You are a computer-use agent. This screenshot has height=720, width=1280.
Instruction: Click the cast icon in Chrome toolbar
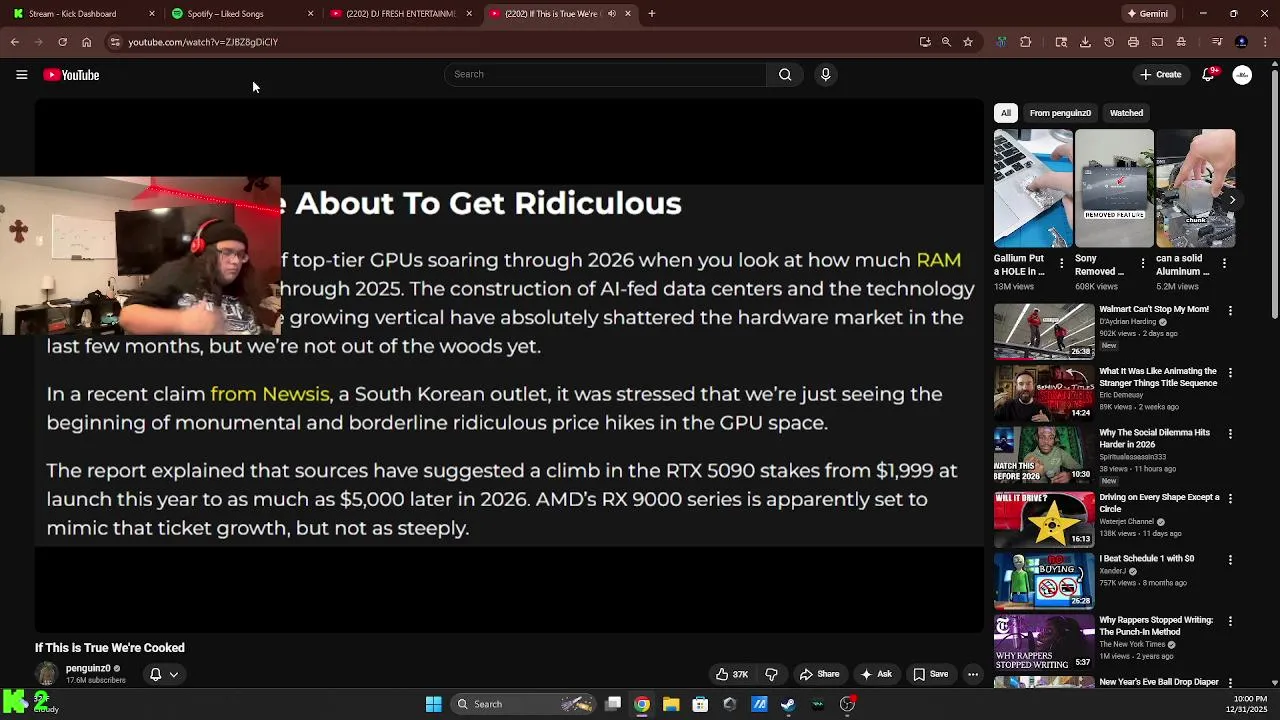pyautogui.click(x=1157, y=42)
